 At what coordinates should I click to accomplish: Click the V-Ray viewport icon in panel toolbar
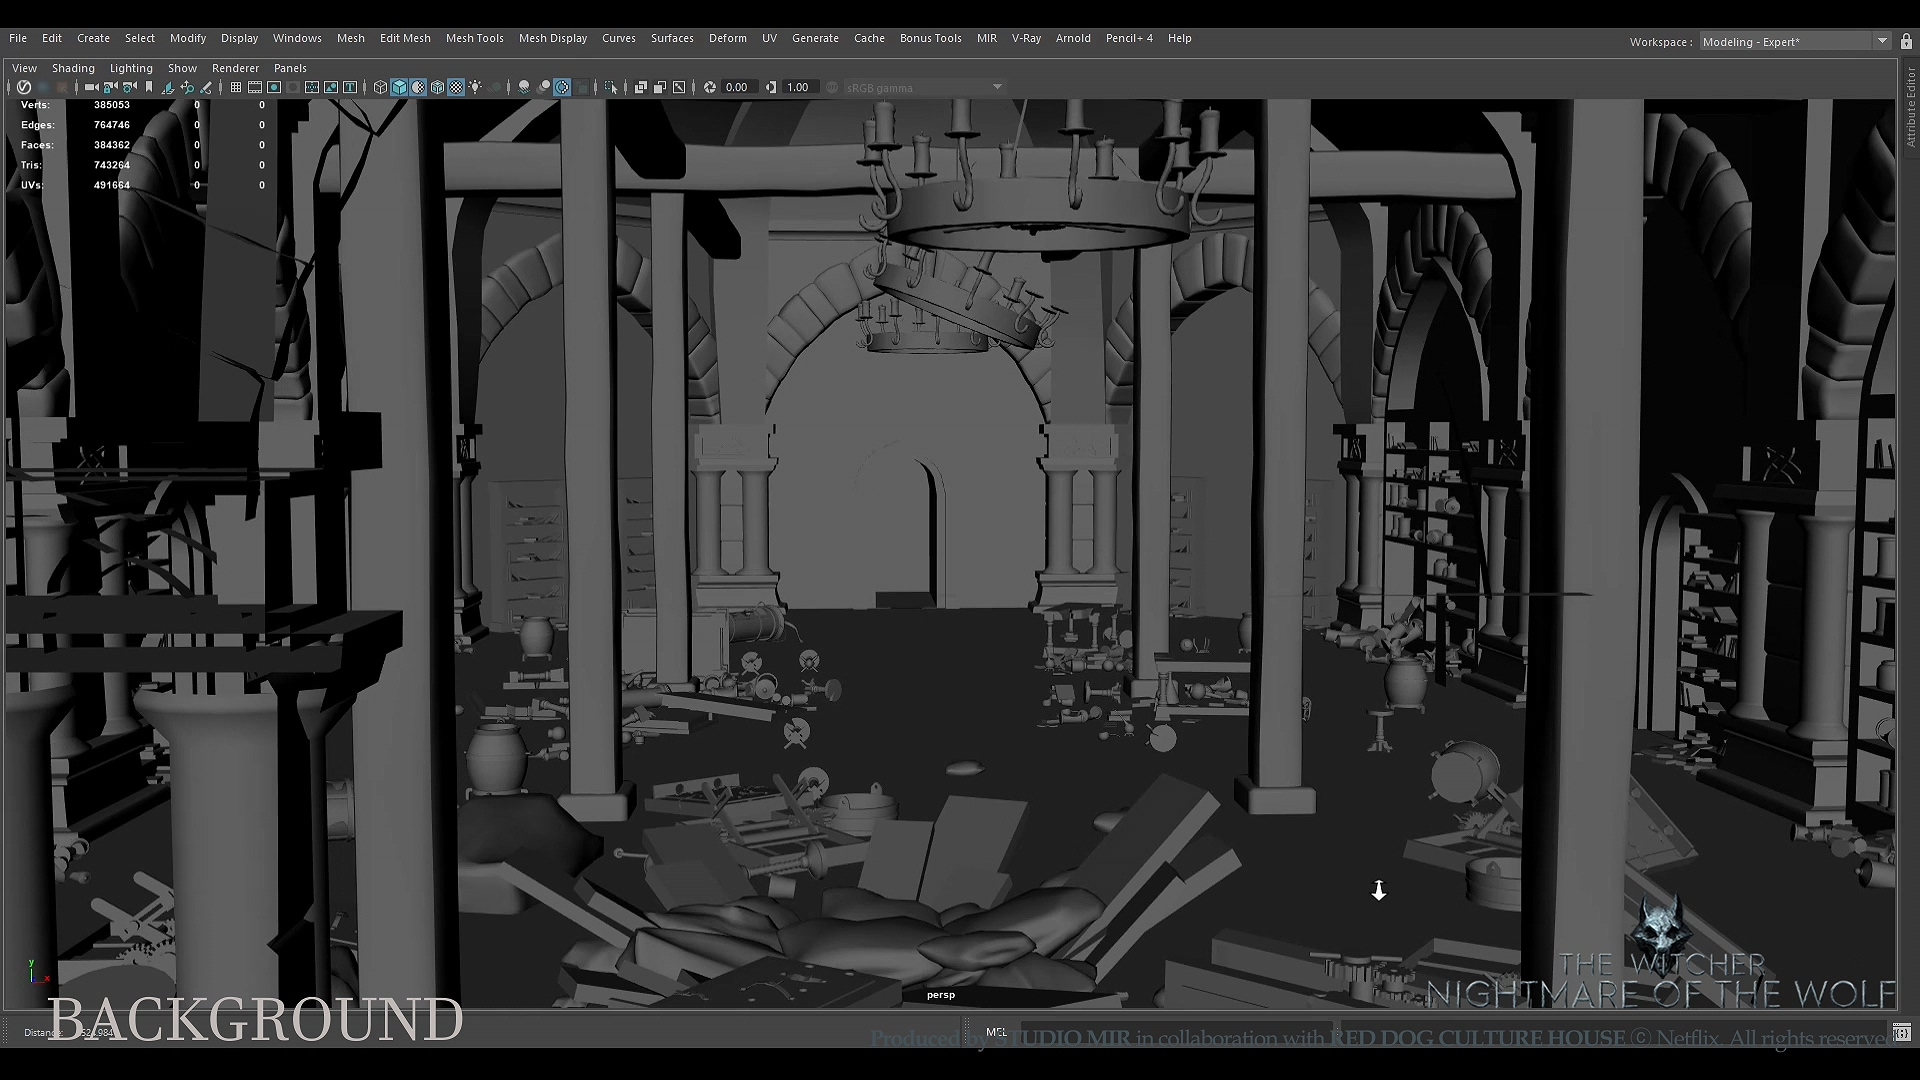point(24,87)
